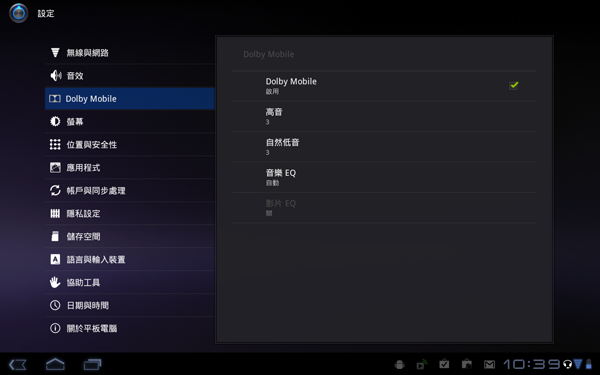The image size is (600, 375).
Task: Tap the 10:39 status bar clock
Action: (x=532, y=364)
